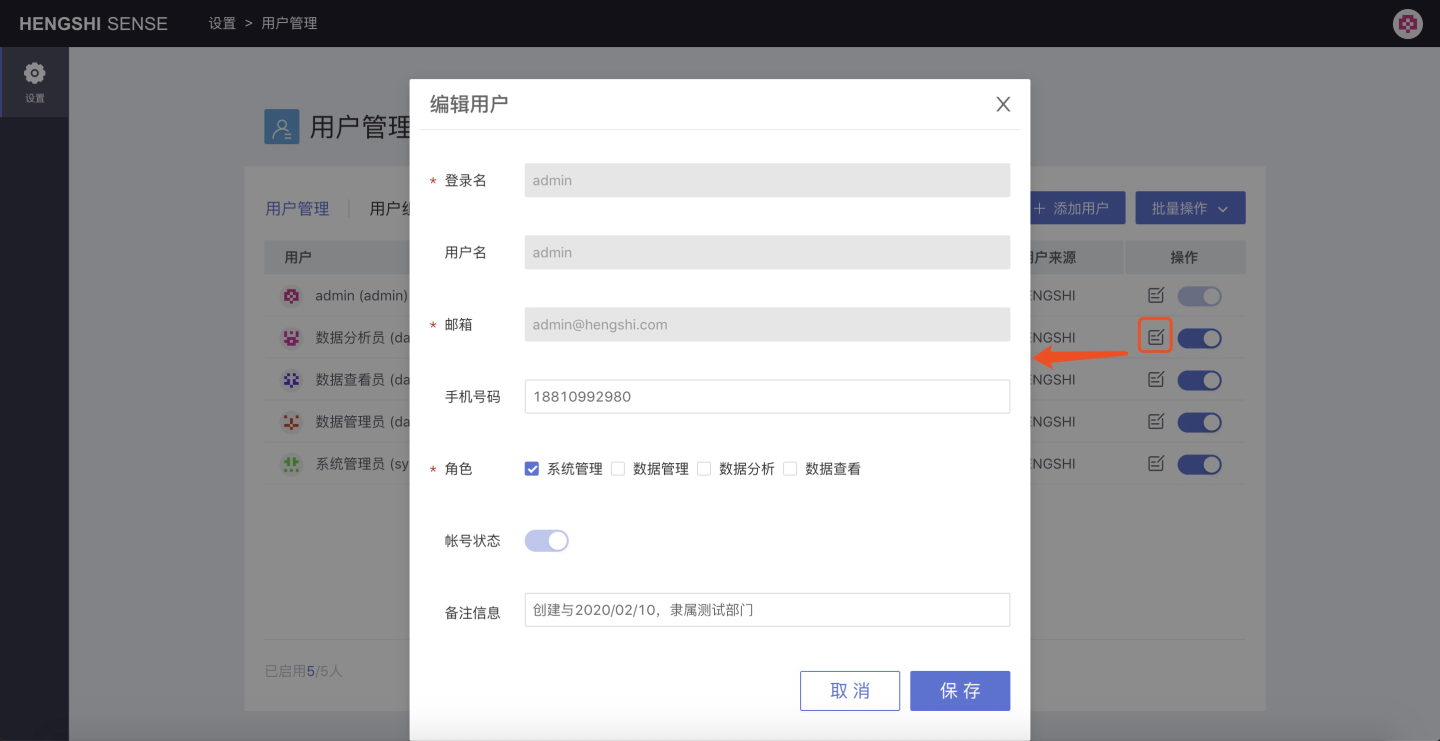Toggle the 帐号状态 account status switch
Image resolution: width=1440 pixels, height=741 pixels.
(x=547, y=541)
